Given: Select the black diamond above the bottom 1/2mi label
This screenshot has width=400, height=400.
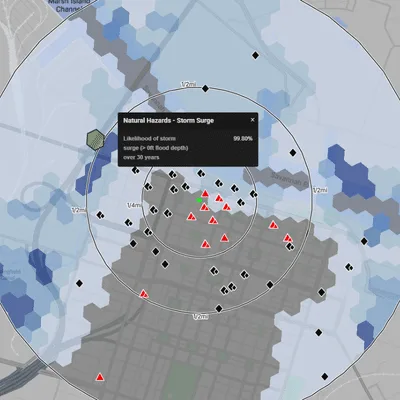Looking at the screenshot, I should [219, 309].
